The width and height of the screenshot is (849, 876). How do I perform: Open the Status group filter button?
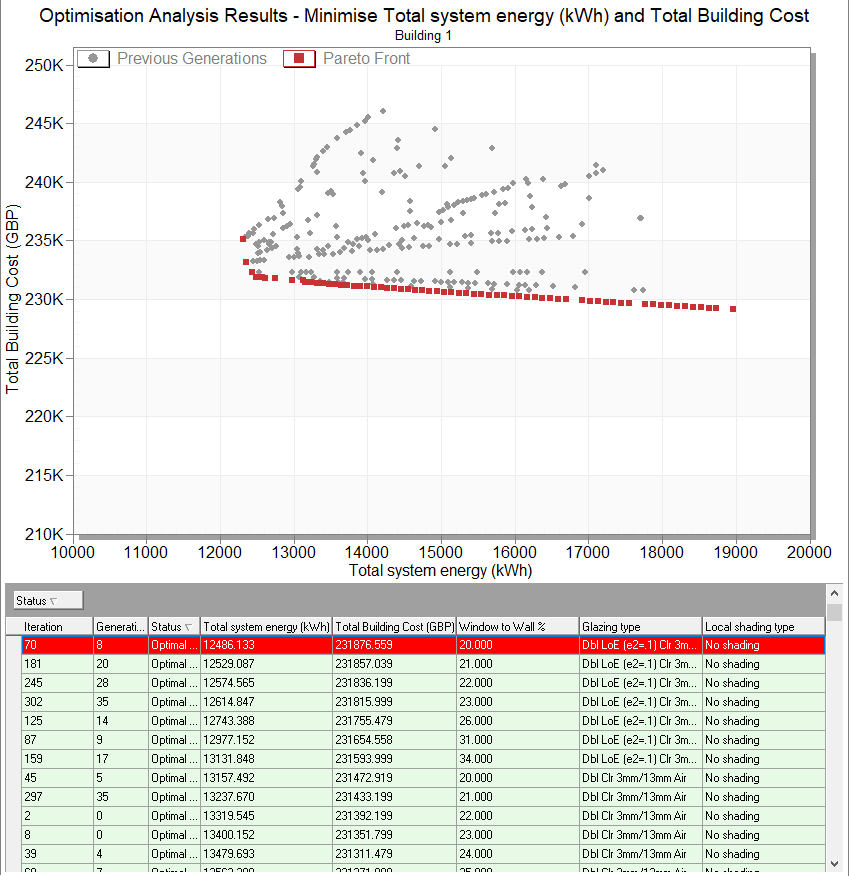point(49,600)
